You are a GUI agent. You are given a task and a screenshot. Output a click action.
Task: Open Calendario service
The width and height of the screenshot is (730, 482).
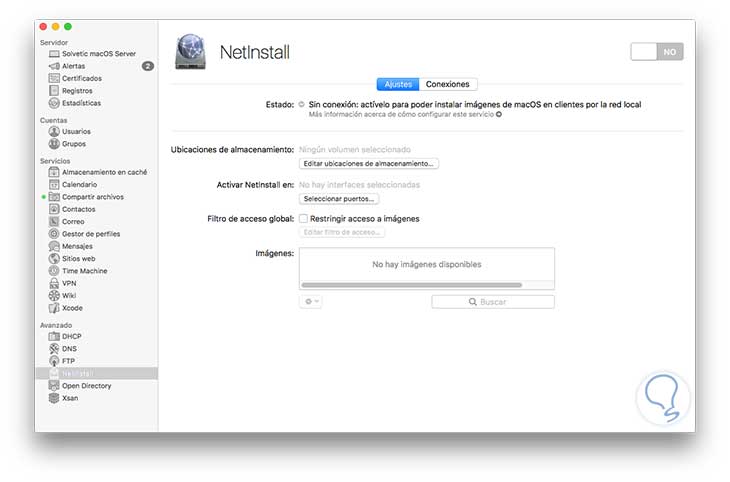pyautogui.click(x=73, y=184)
